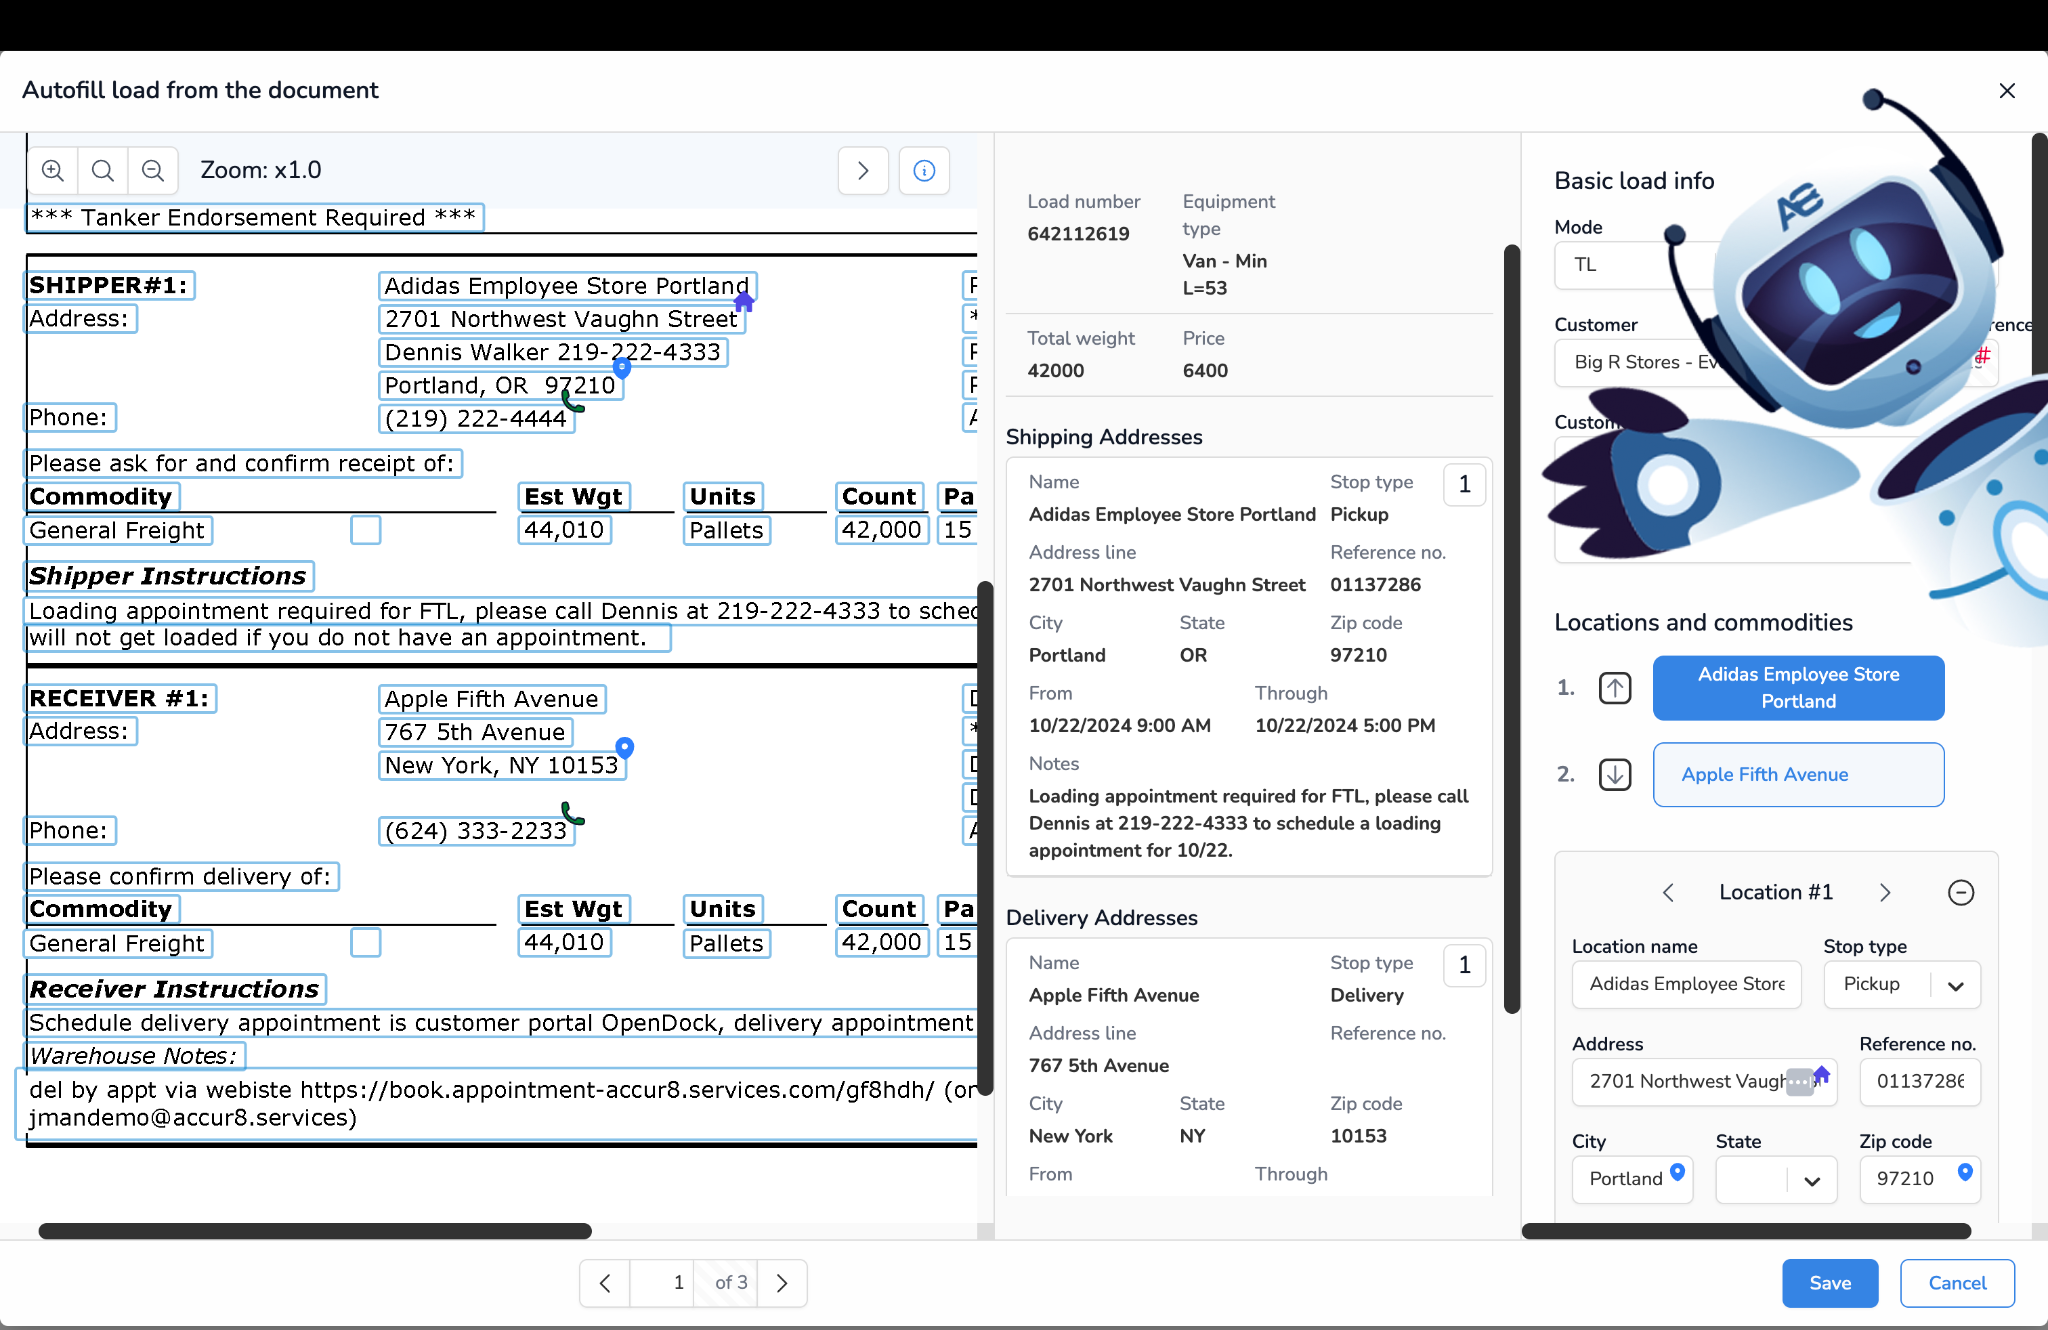Click the pin icon in Zip code field
The width and height of the screenshot is (2048, 1330).
pyautogui.click(x=1965, y=1172)
